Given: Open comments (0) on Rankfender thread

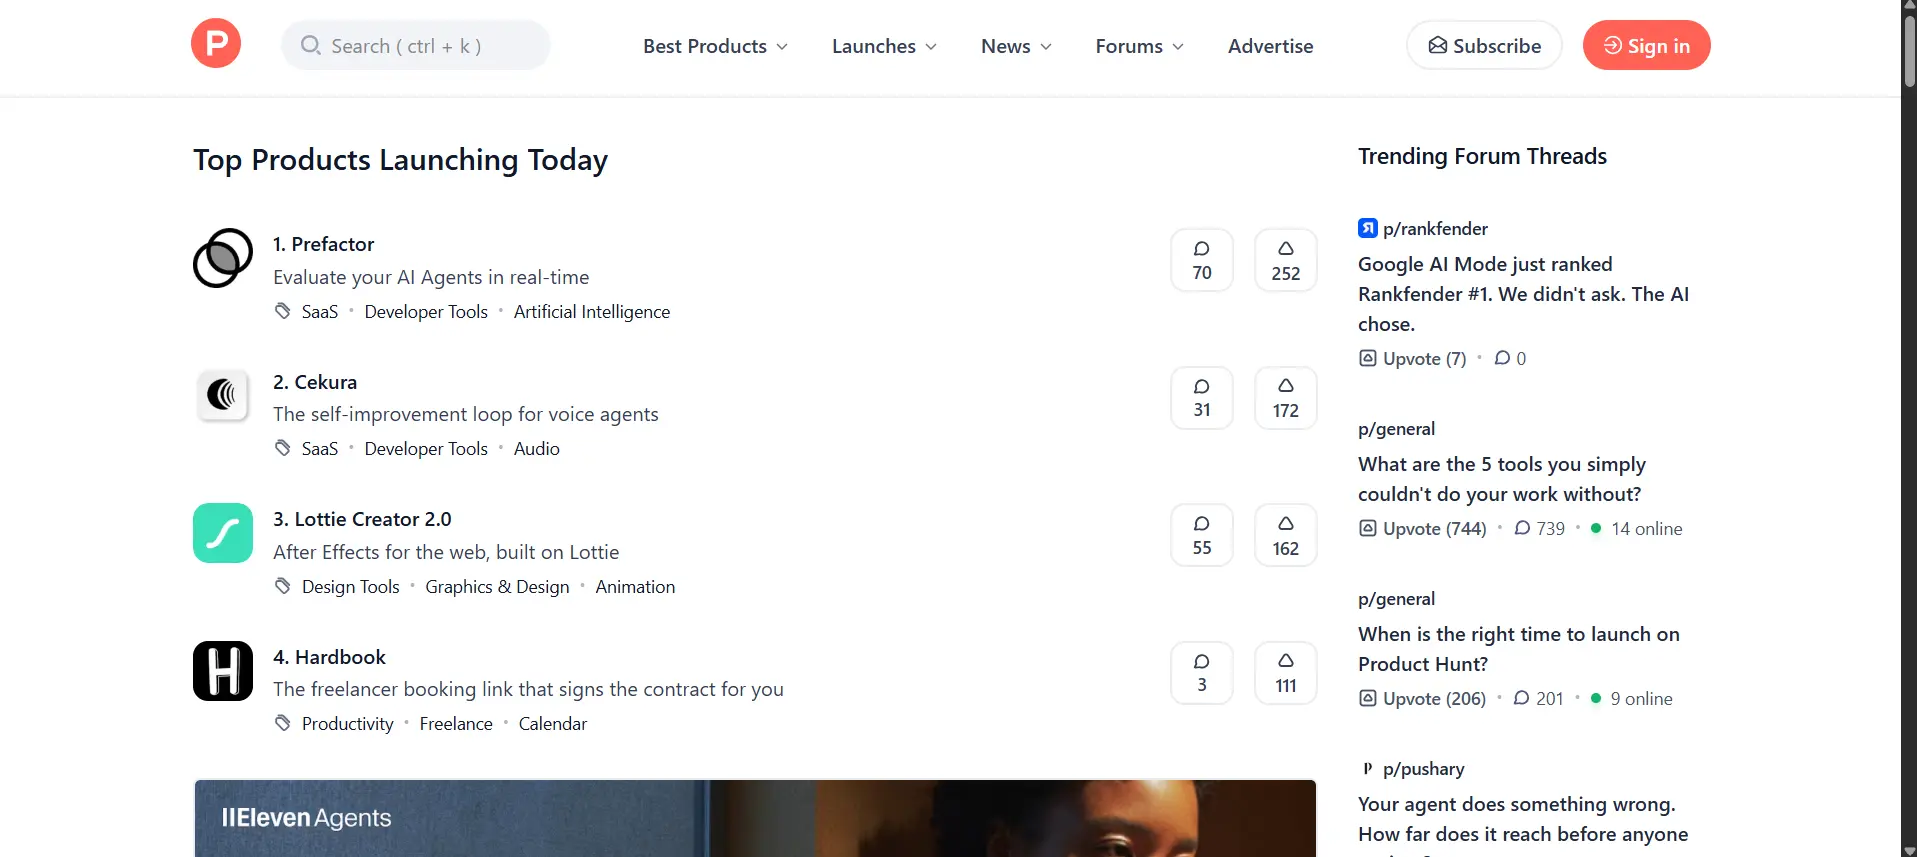Looking at the screenshot, I should coord(1510,358).
